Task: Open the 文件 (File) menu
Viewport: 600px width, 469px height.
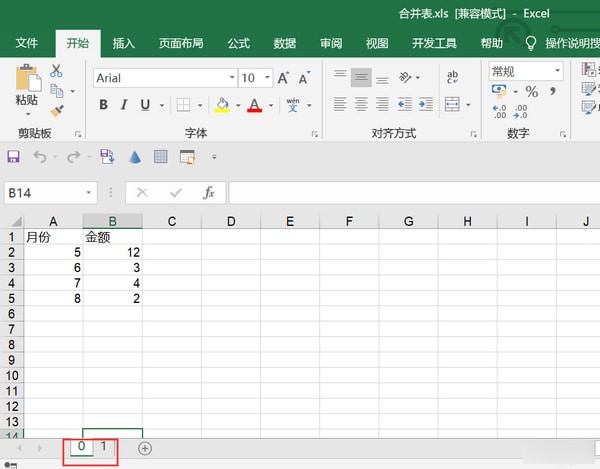Action: click(27, 44)
